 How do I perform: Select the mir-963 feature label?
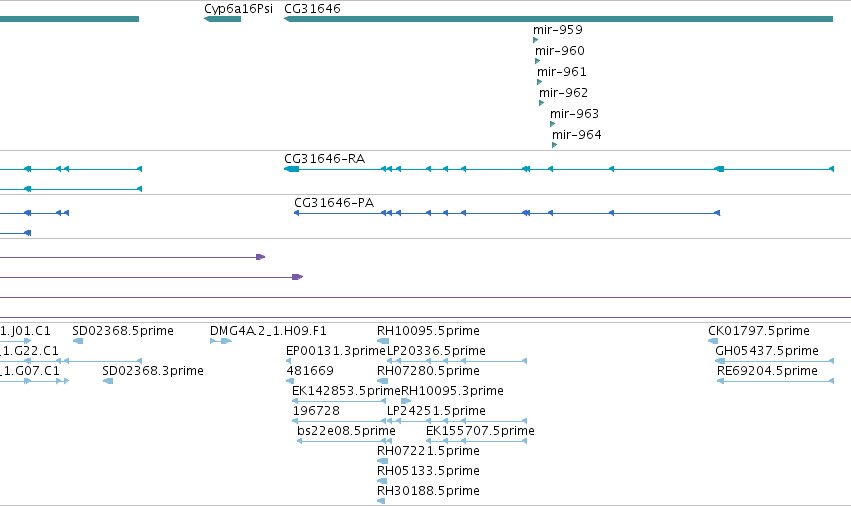coord(574,114)
